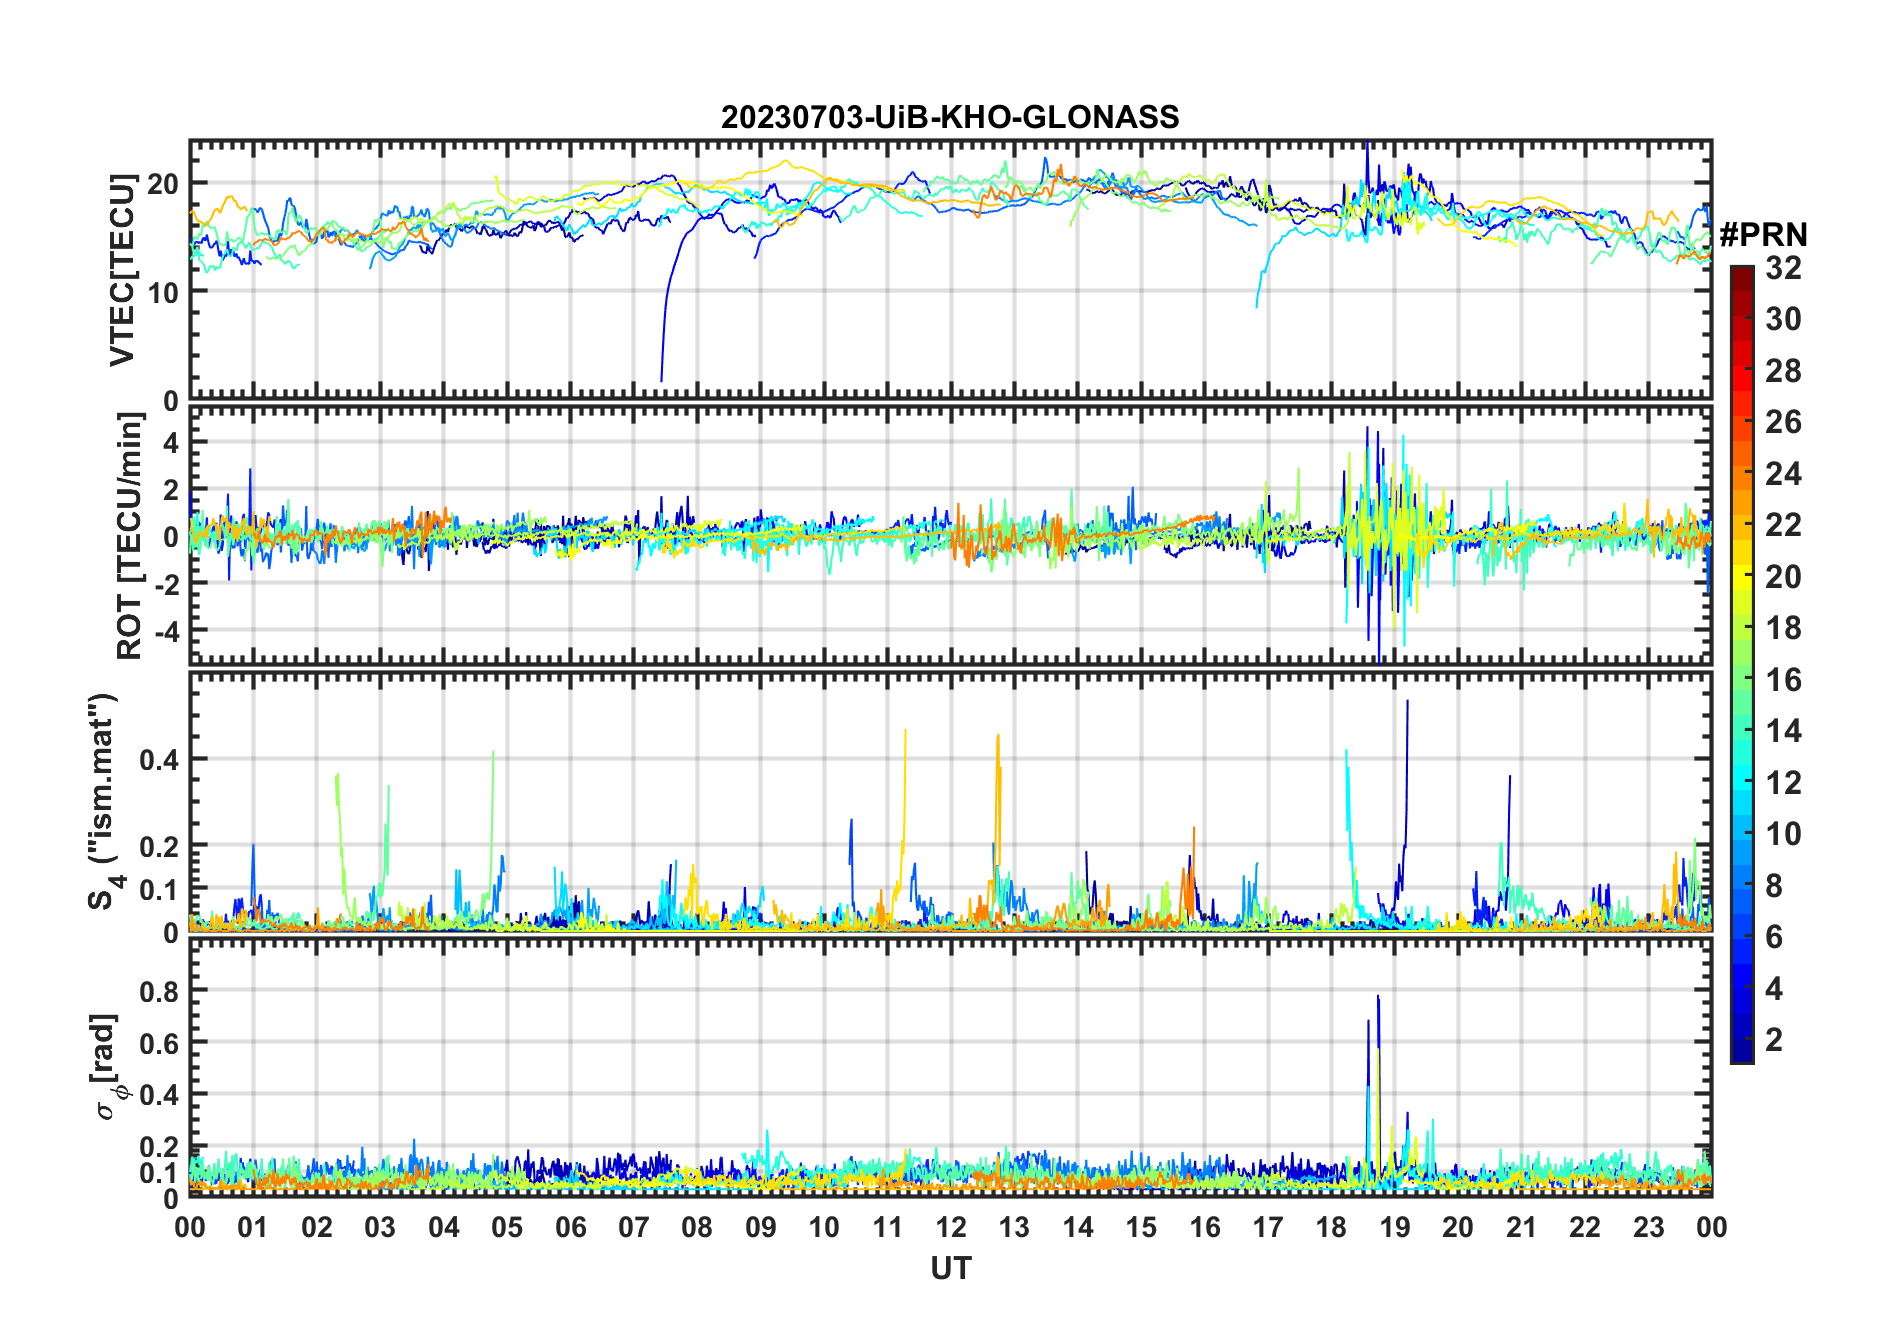Click the ROT panel y-tick label -2

pyautogui.click(x=165, y=584)
